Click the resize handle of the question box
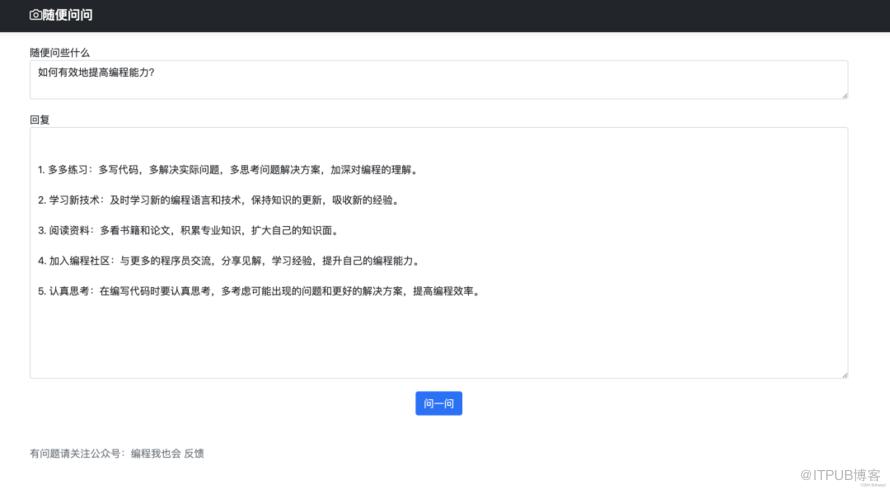Image resolution: width=890 pixels, height=490 pixels. 844,95
